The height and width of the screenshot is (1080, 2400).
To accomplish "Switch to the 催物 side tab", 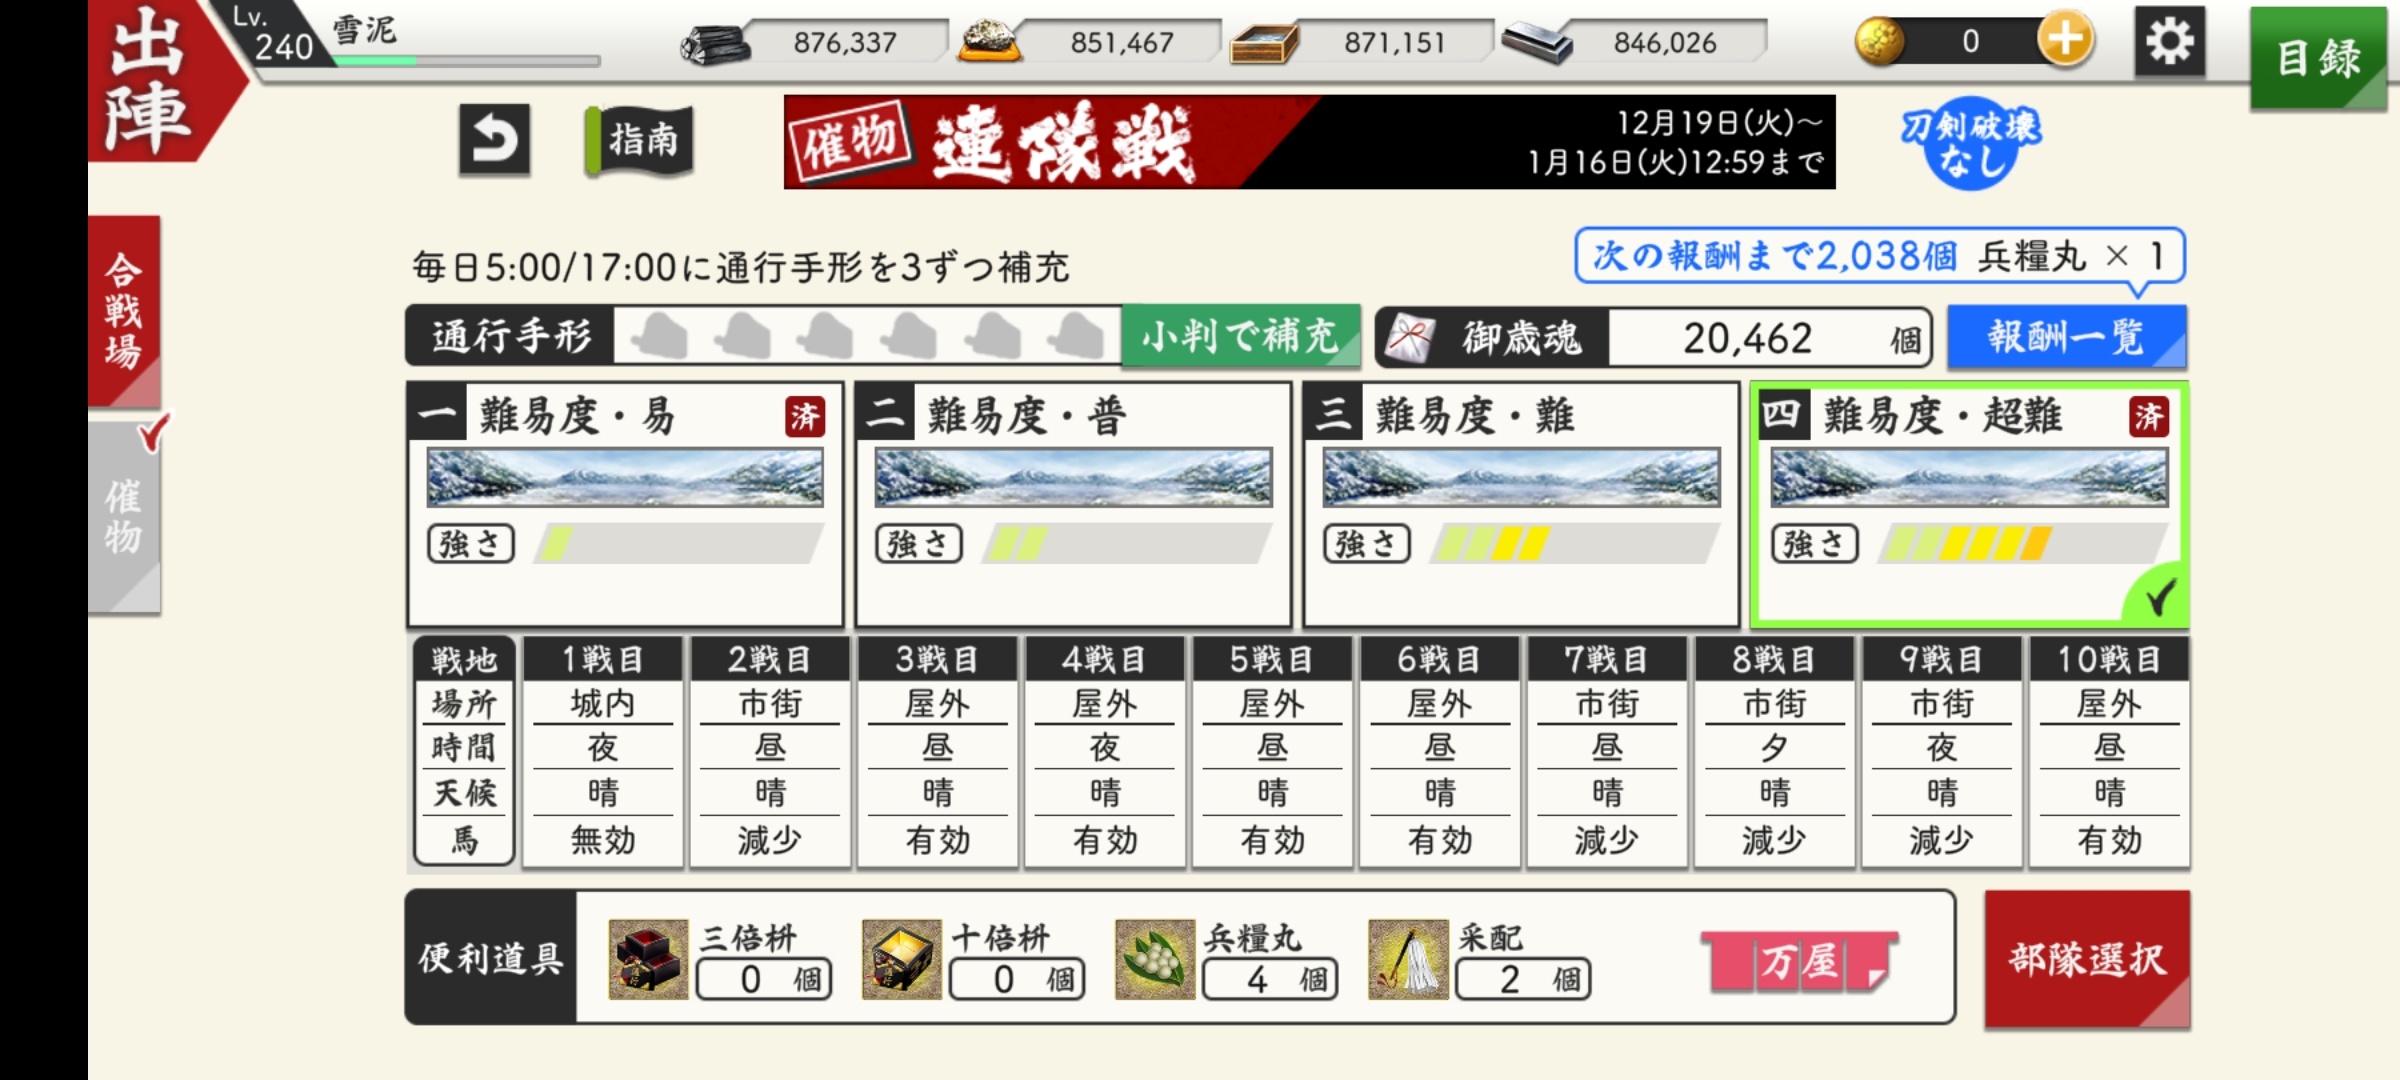I will coord(124,517).
